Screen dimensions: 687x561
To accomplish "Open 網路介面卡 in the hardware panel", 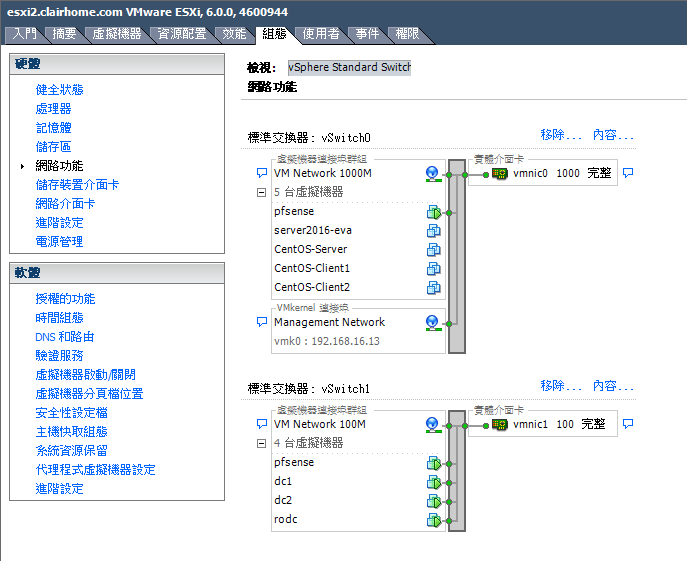I will coord(65,204).
